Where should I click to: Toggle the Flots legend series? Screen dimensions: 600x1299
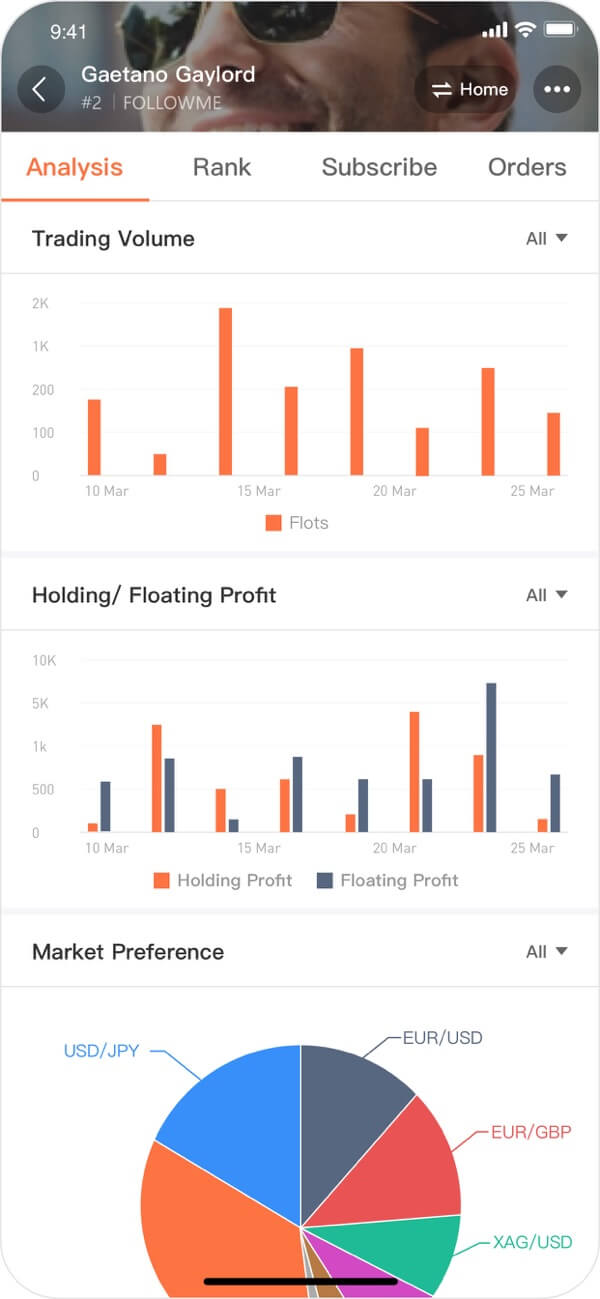point(296,523)
